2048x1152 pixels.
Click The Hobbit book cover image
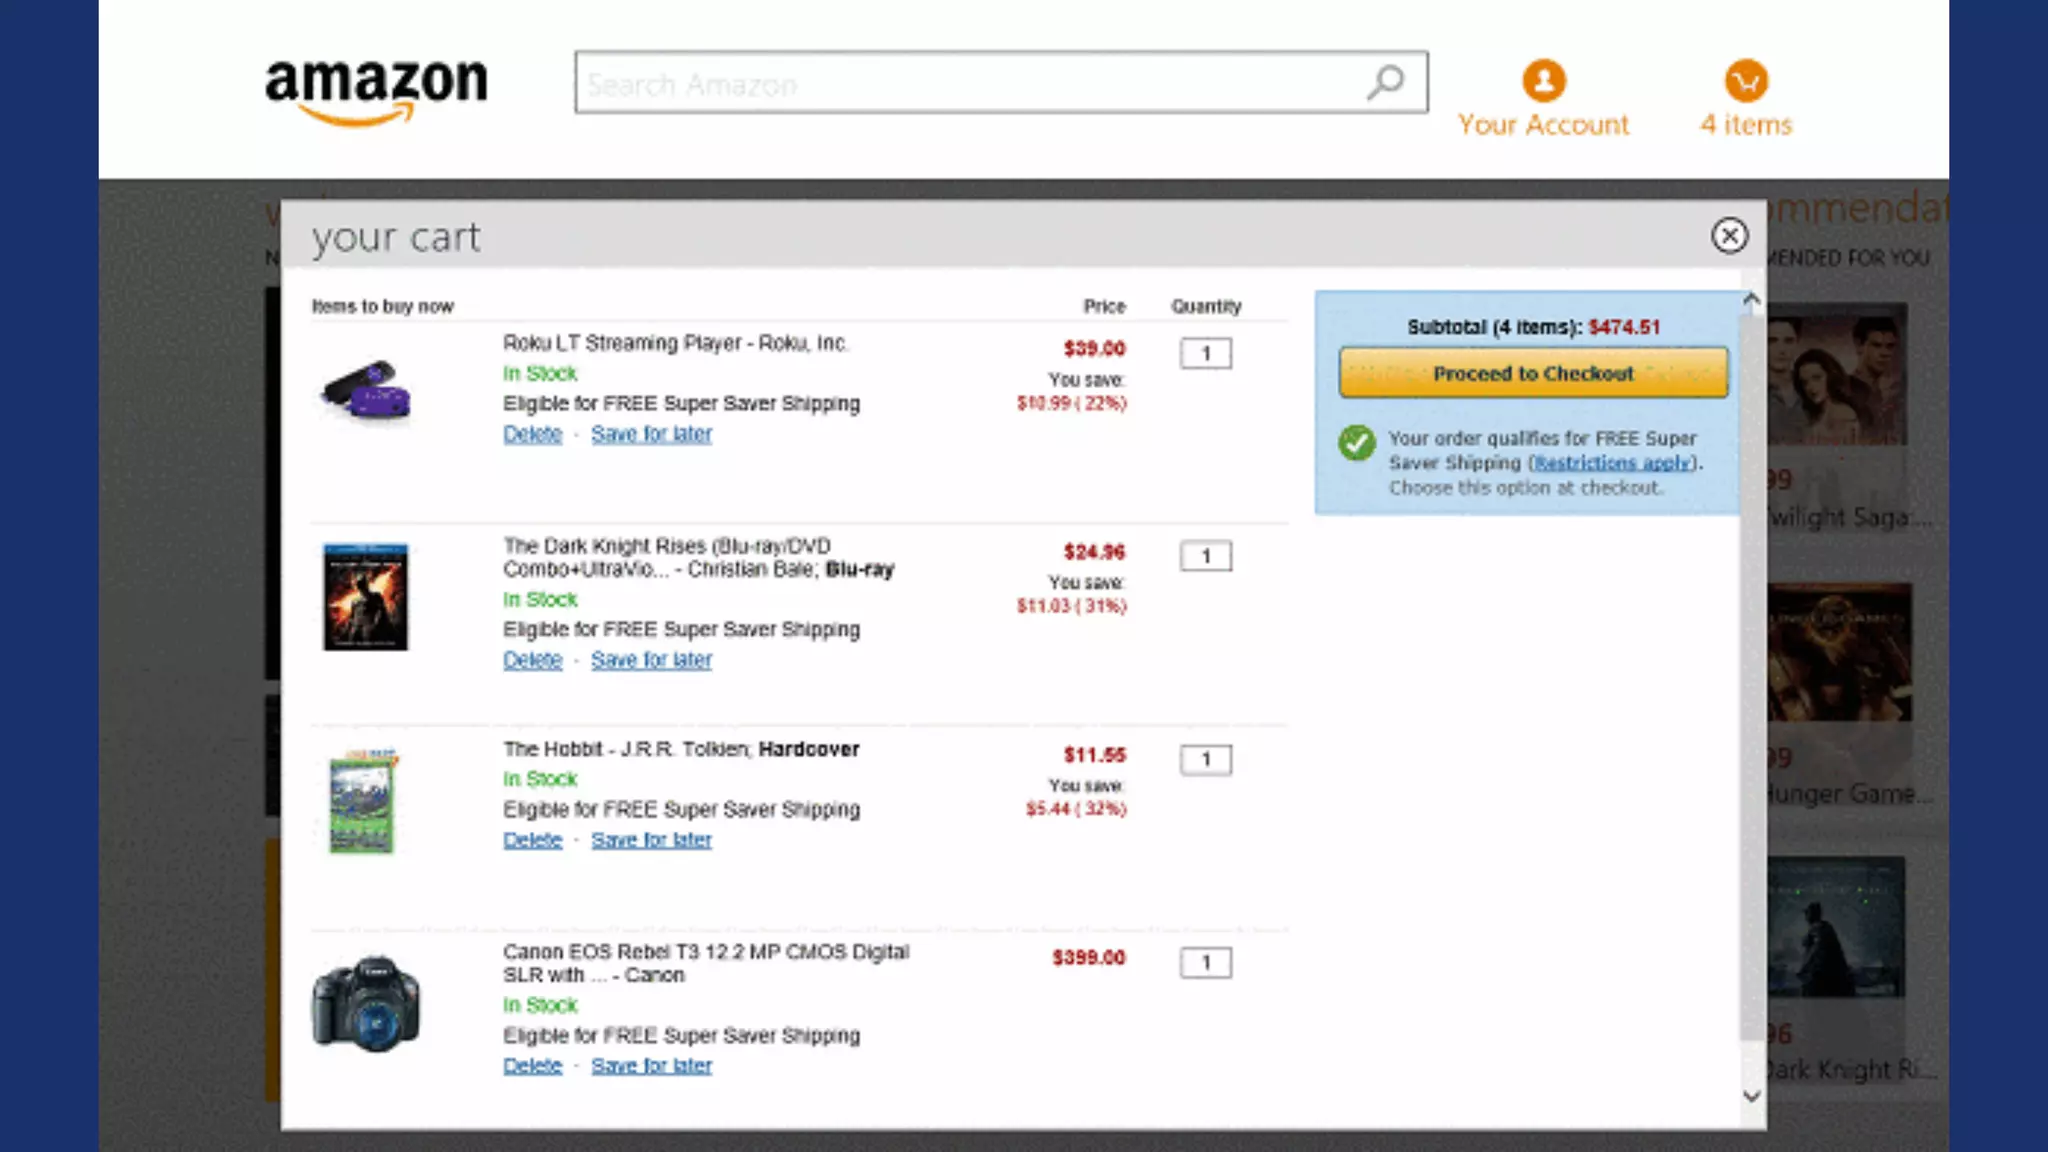362,802
